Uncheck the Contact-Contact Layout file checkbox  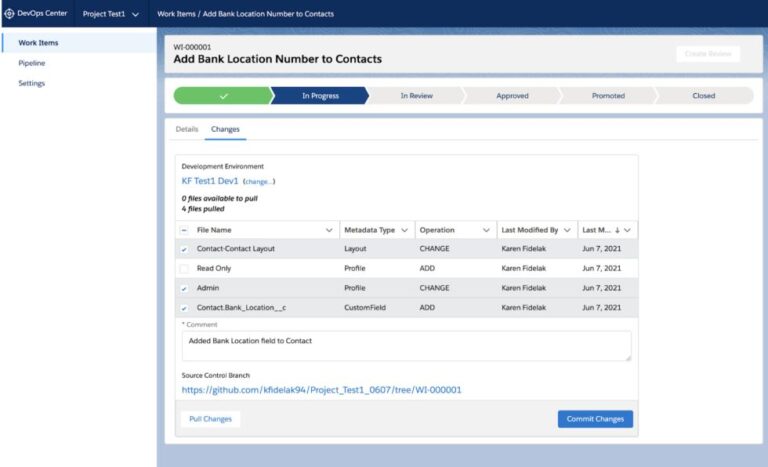click(184, 249)
